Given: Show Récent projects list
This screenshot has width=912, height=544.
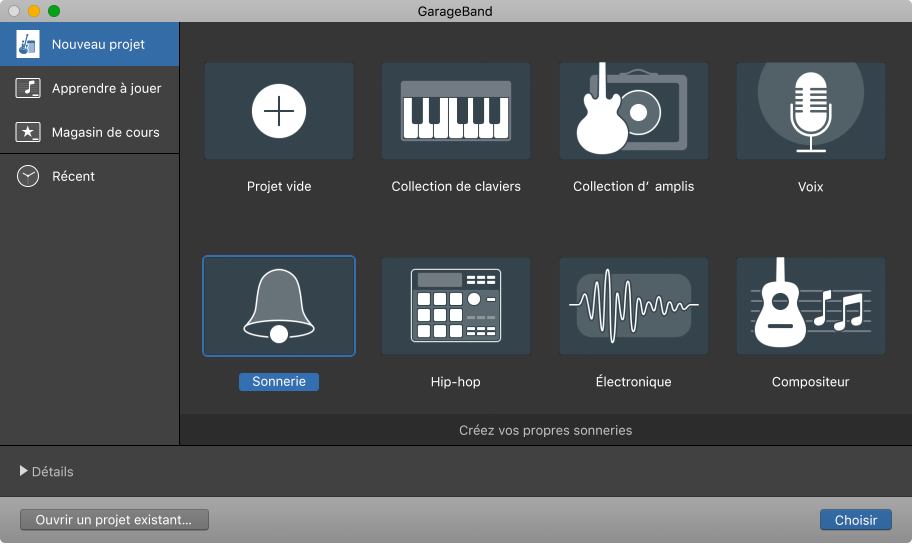Looking at the screenshot, I should click(90, 176).
